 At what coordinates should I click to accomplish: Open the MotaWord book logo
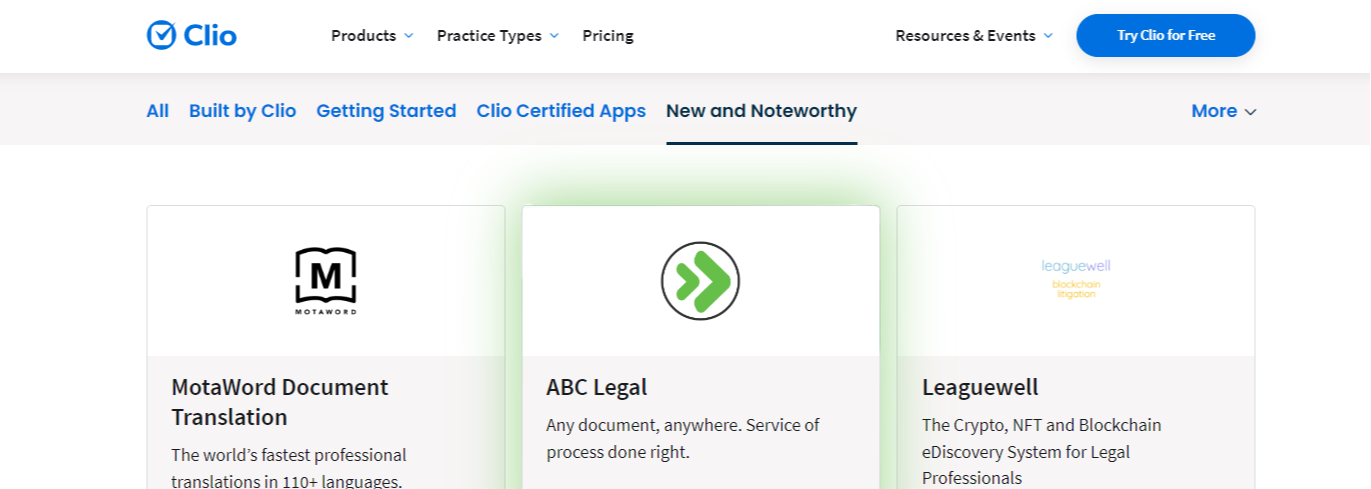tap(326, 281)
